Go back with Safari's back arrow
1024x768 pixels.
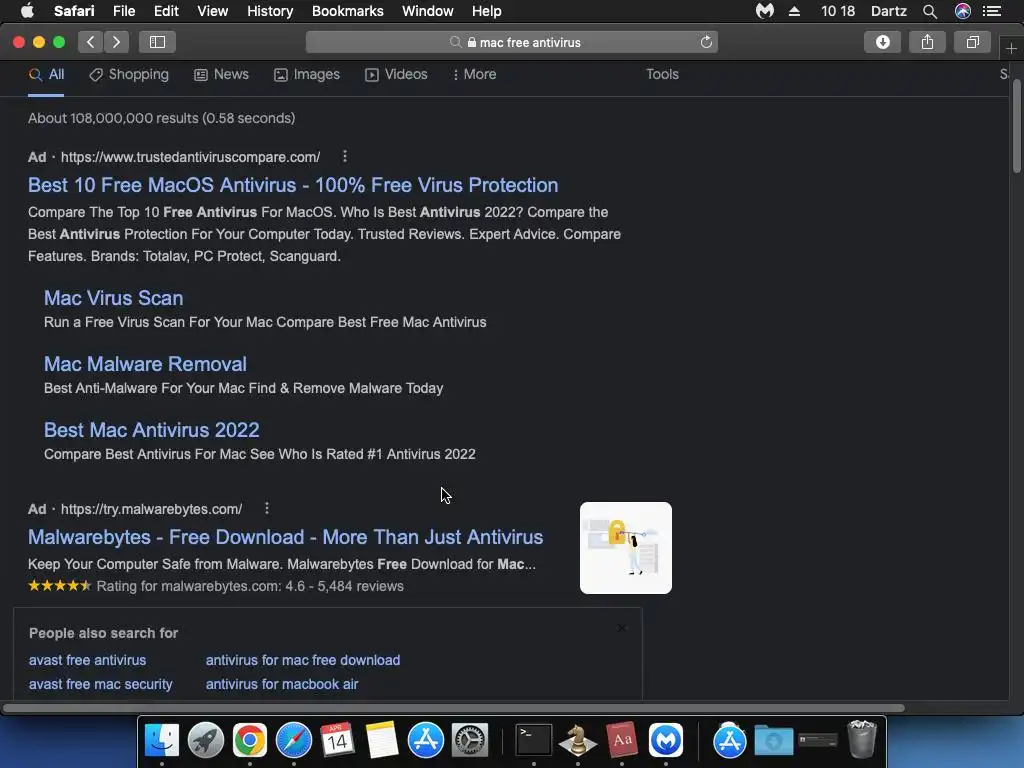pyautogui.click(x=91, y=42)
